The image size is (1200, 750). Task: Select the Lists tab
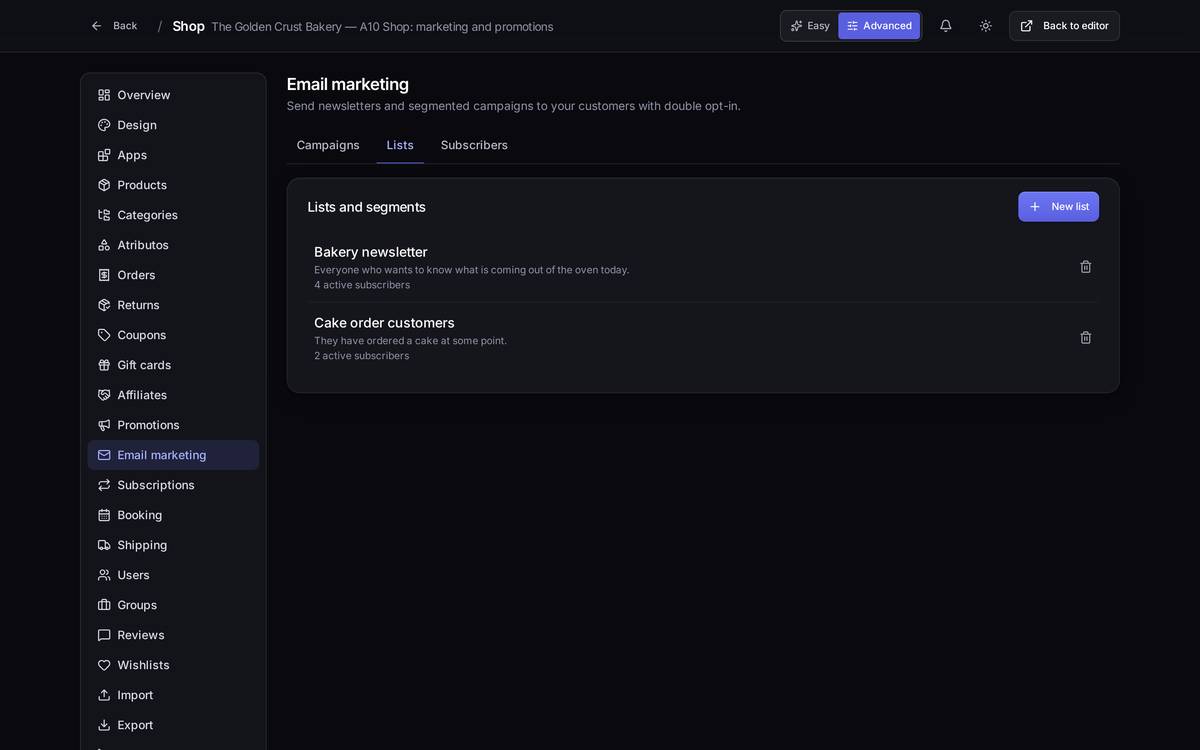[400, 145]
